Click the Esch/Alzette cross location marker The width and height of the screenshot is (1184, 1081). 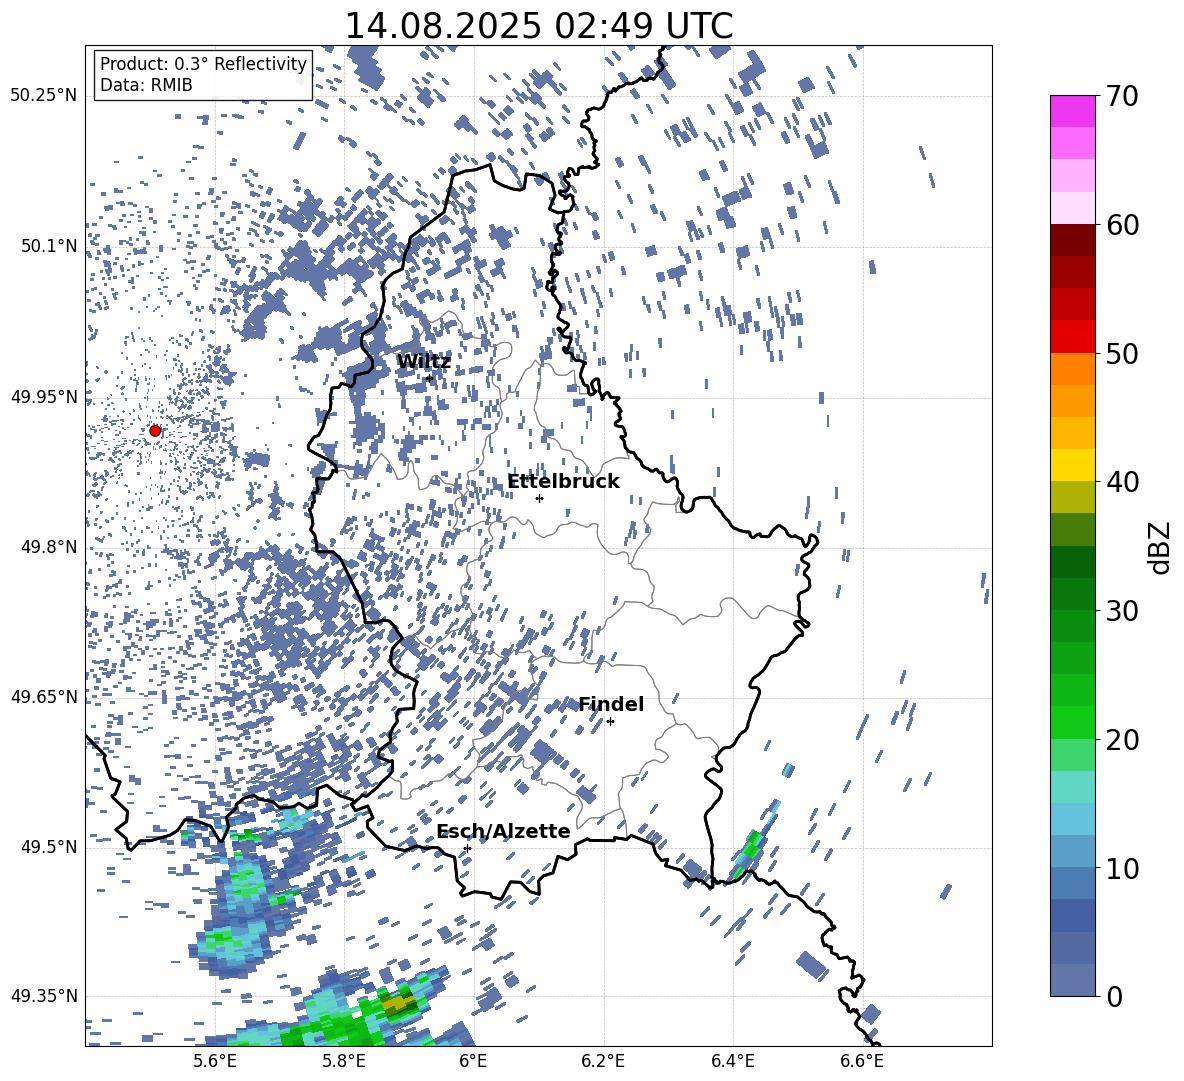tap(467, 848)
